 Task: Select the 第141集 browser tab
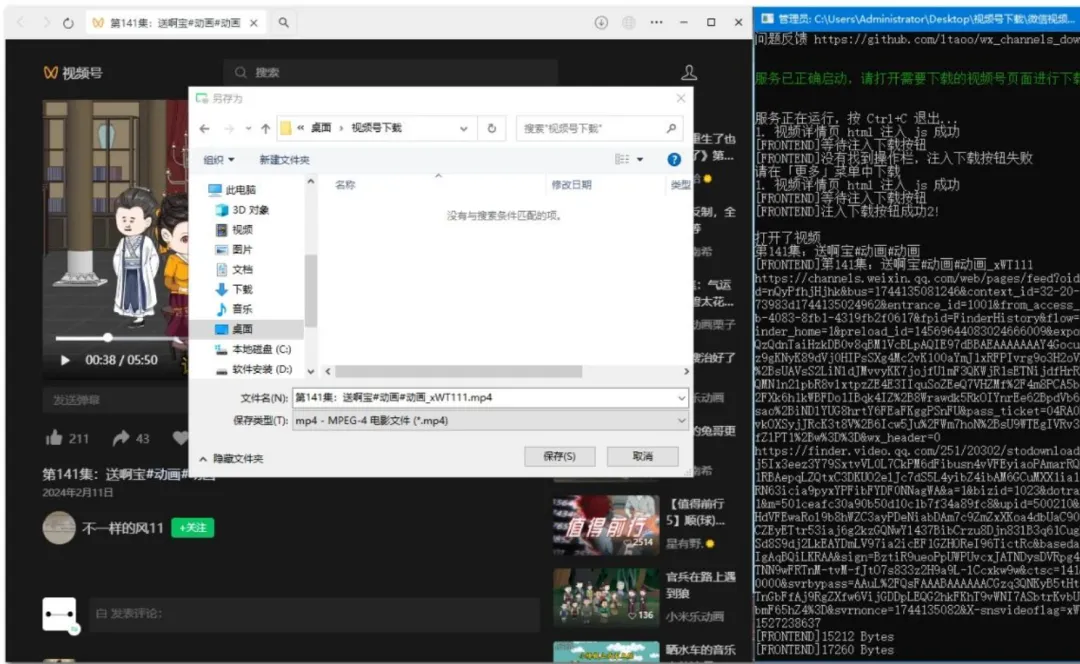click(x=175, y=23)
